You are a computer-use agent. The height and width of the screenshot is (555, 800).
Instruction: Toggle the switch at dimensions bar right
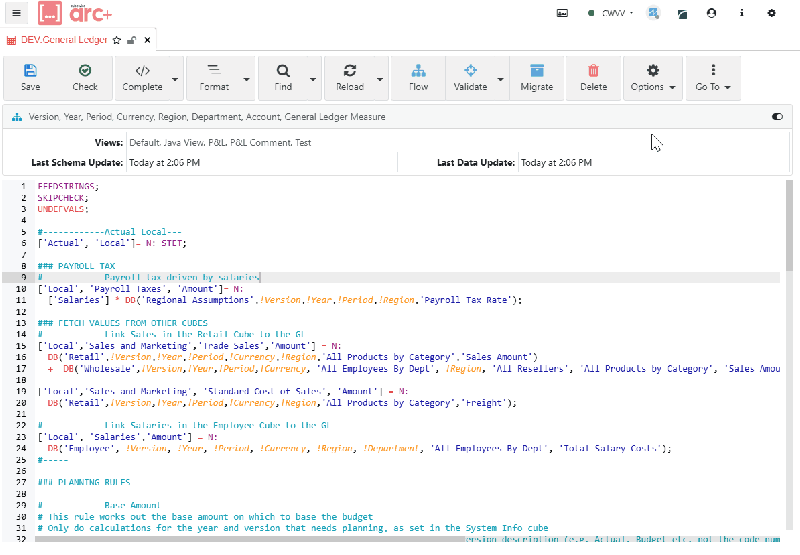(777, 117)
